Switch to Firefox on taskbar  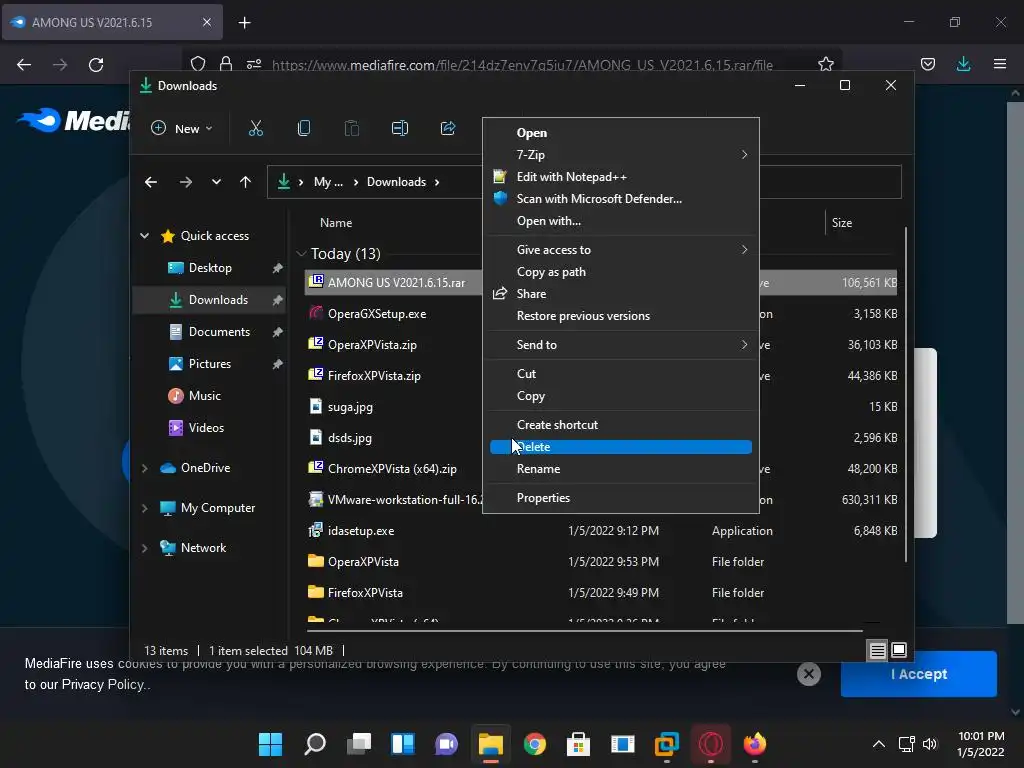[755, 744]
